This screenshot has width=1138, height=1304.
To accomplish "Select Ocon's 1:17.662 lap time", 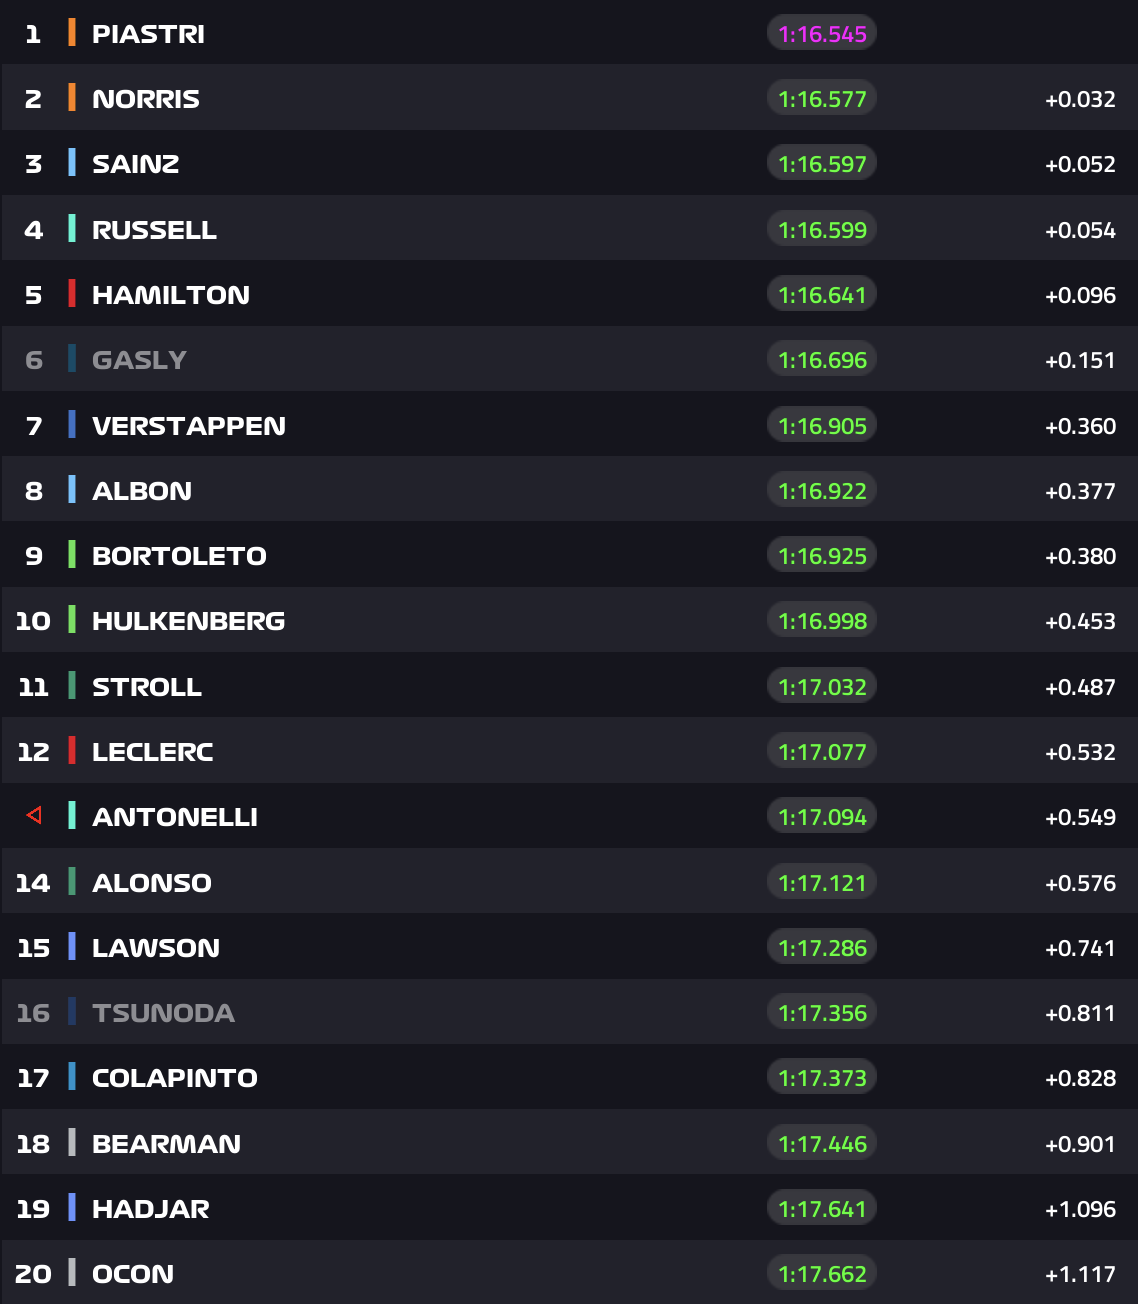I will tap(822, 1274).
